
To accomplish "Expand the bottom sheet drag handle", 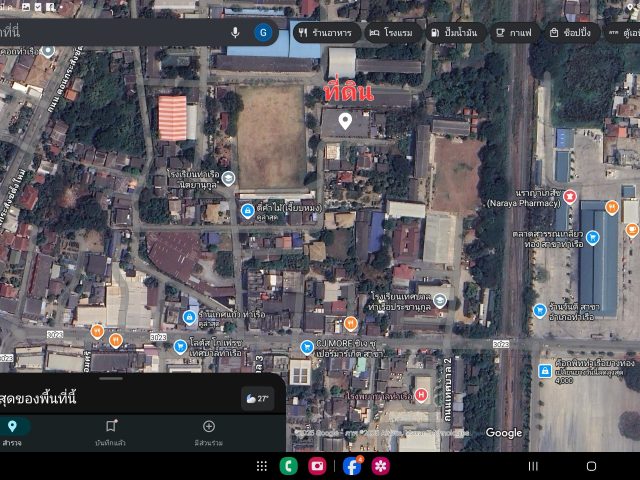I will [x=111, y=379].
